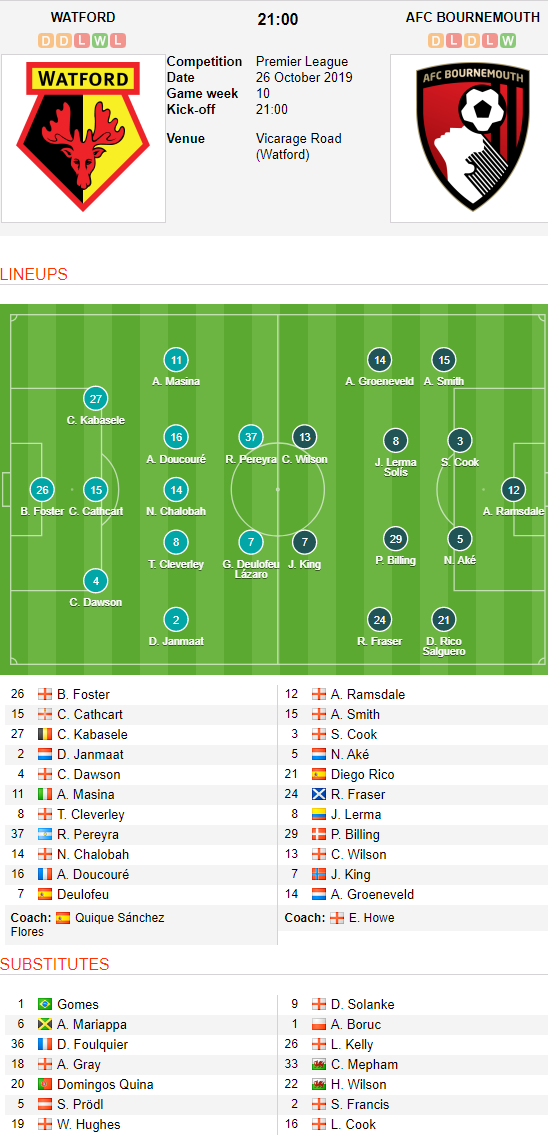
Task: Click the Watford club crest logo
Action: click(83, 137)
